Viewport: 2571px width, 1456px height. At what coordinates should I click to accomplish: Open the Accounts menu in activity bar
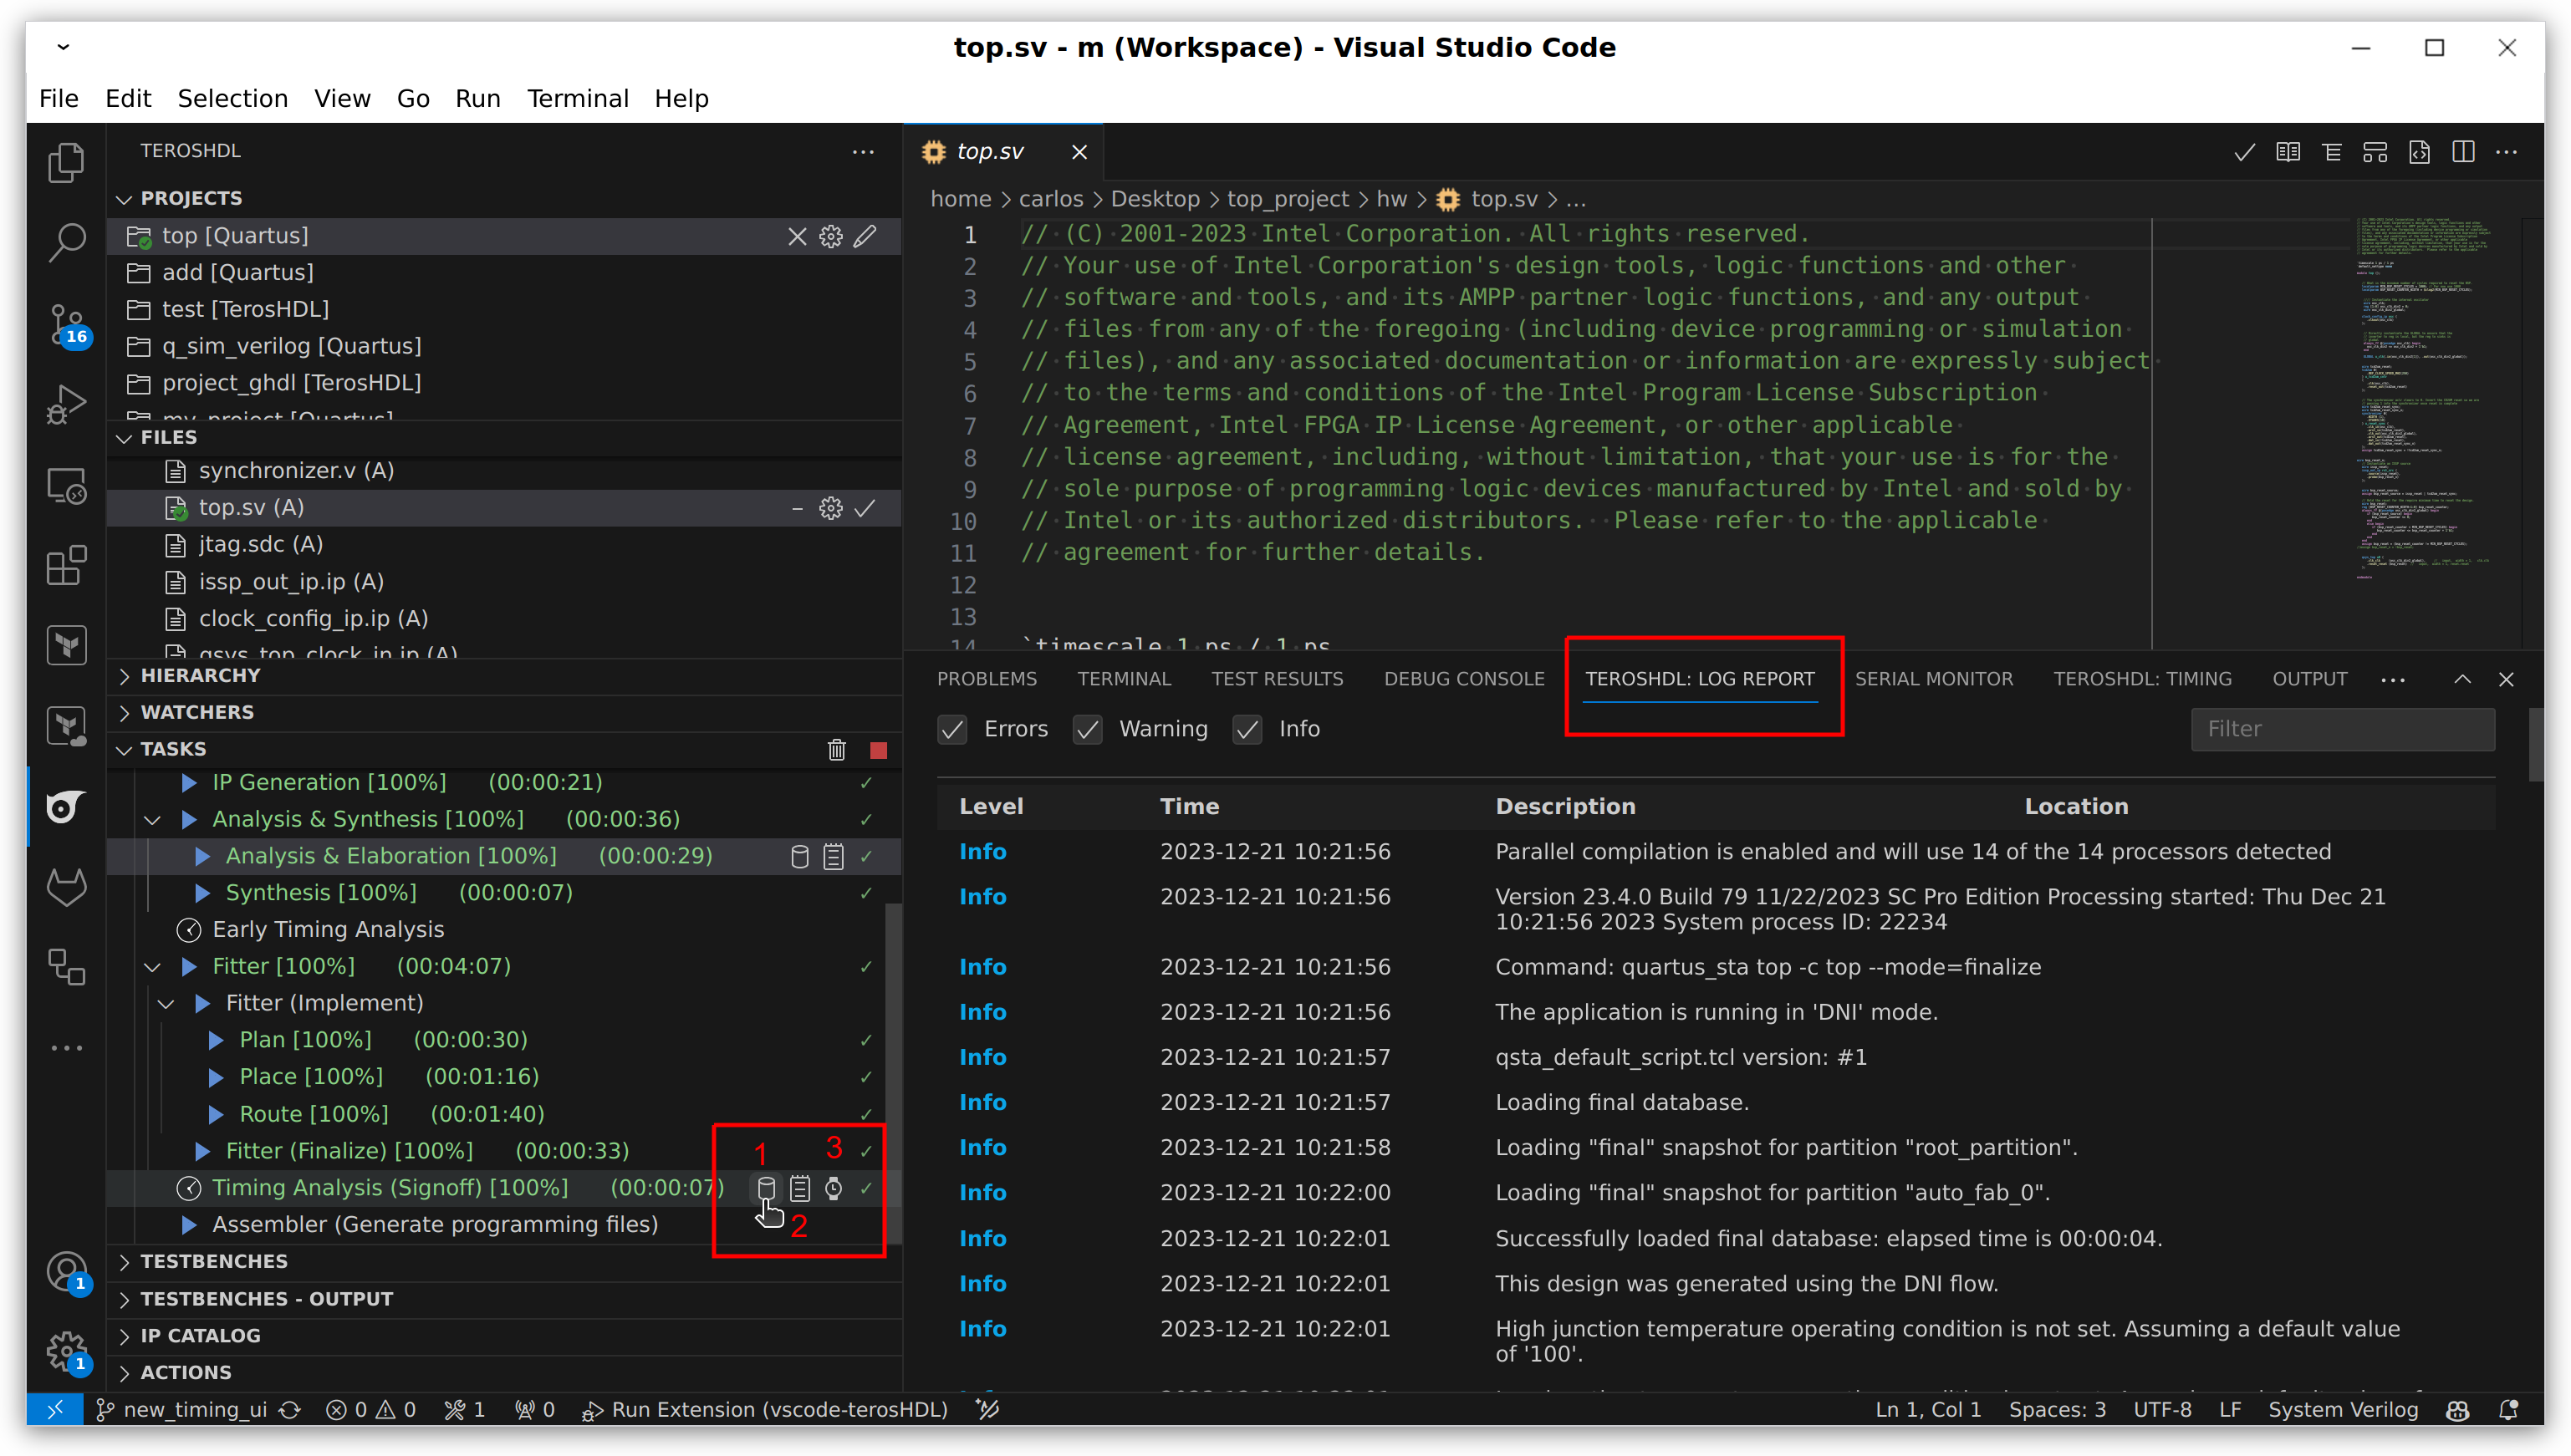point(66,1272)
